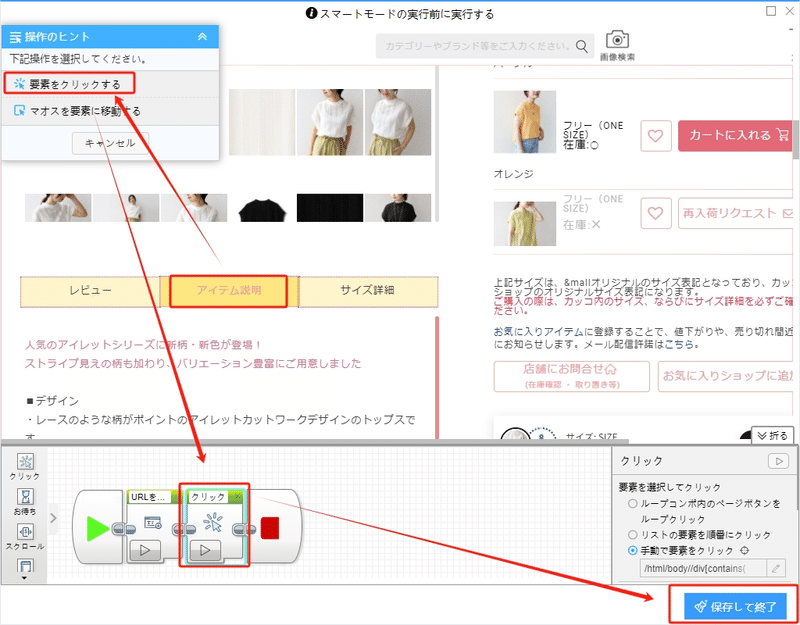The image size is (800, 625).
Task: Expand more tools arrow below sidebar
Action: click(24, 579)
